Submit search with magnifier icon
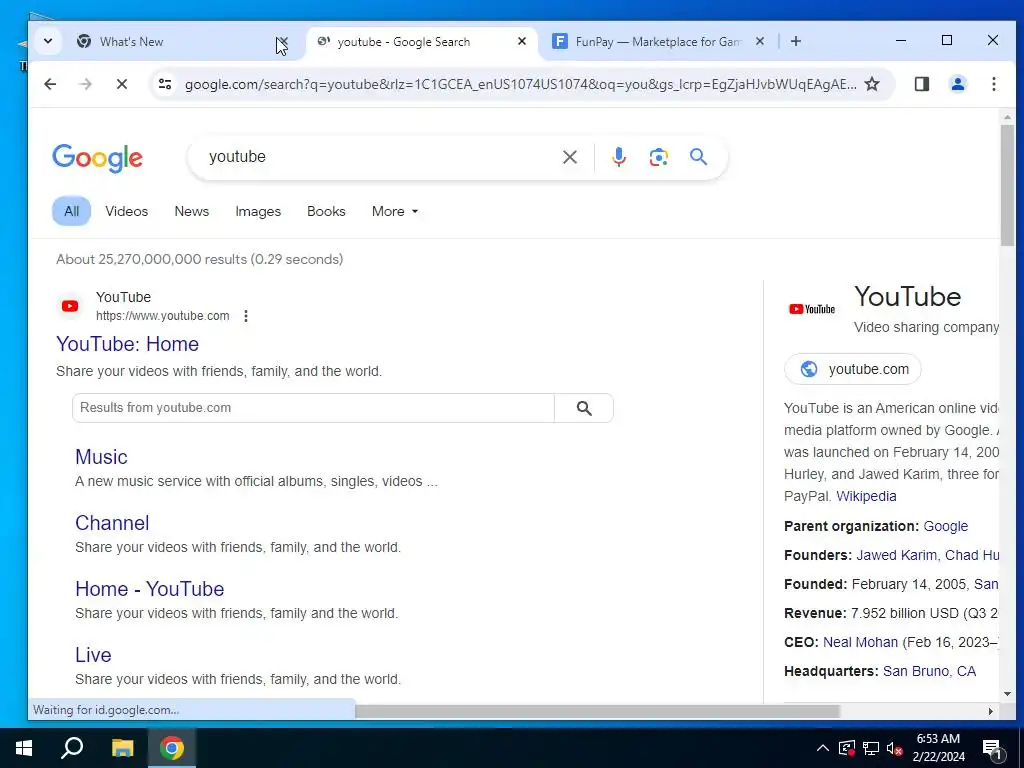The height and width of the screenshot is (768, 1024). pyautogui.click(x=698, y=157)
